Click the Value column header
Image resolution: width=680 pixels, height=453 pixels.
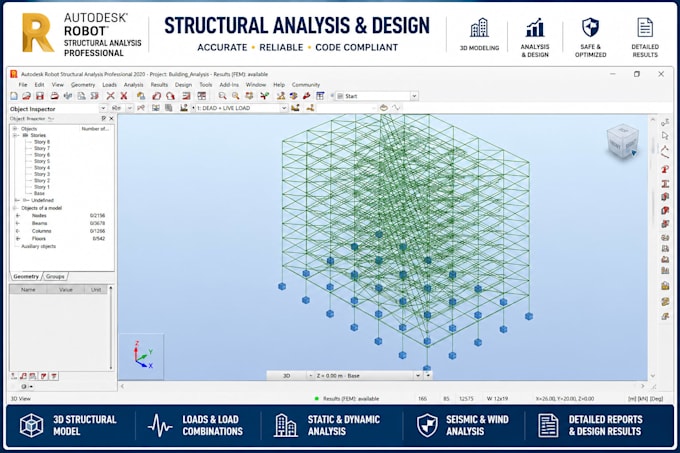(x=65, y=290)
